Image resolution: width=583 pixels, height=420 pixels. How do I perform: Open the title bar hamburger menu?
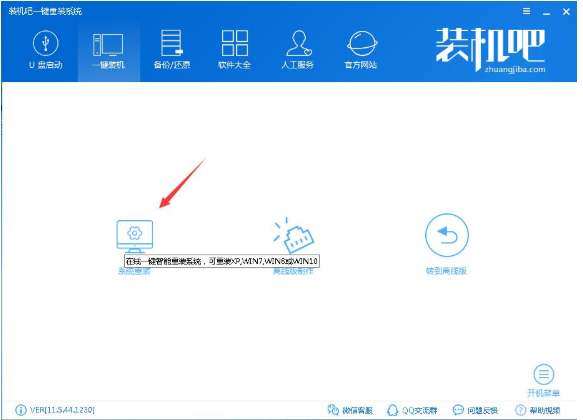click(x=526, y=11)
